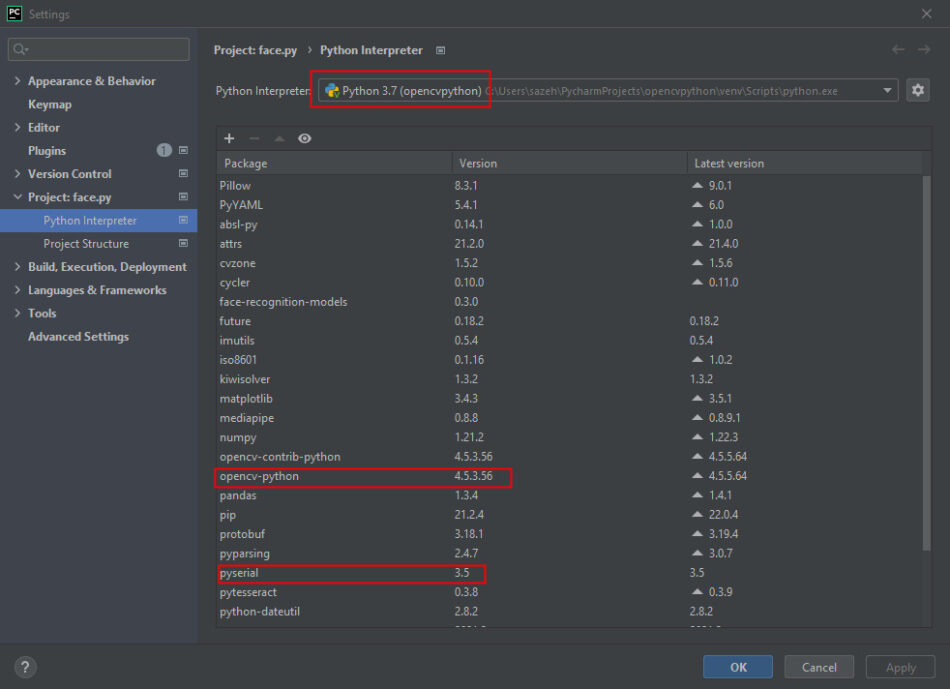This screenshot has width=950, height=689.
Task: Click the upgrade package arrow icon
Action: point(280,139)
